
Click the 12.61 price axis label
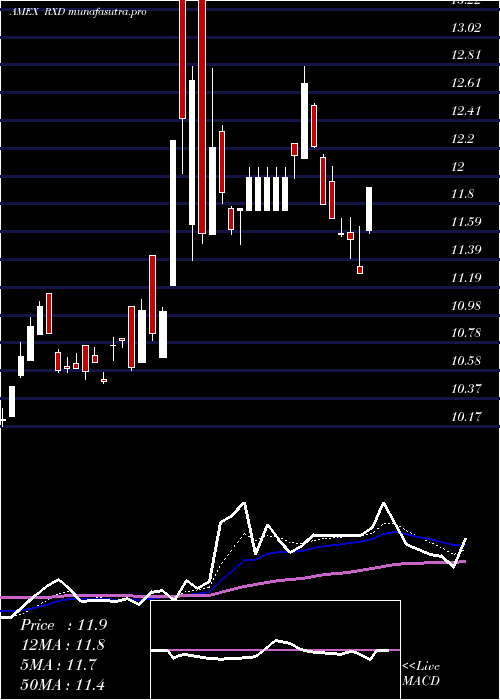point(466,83)
